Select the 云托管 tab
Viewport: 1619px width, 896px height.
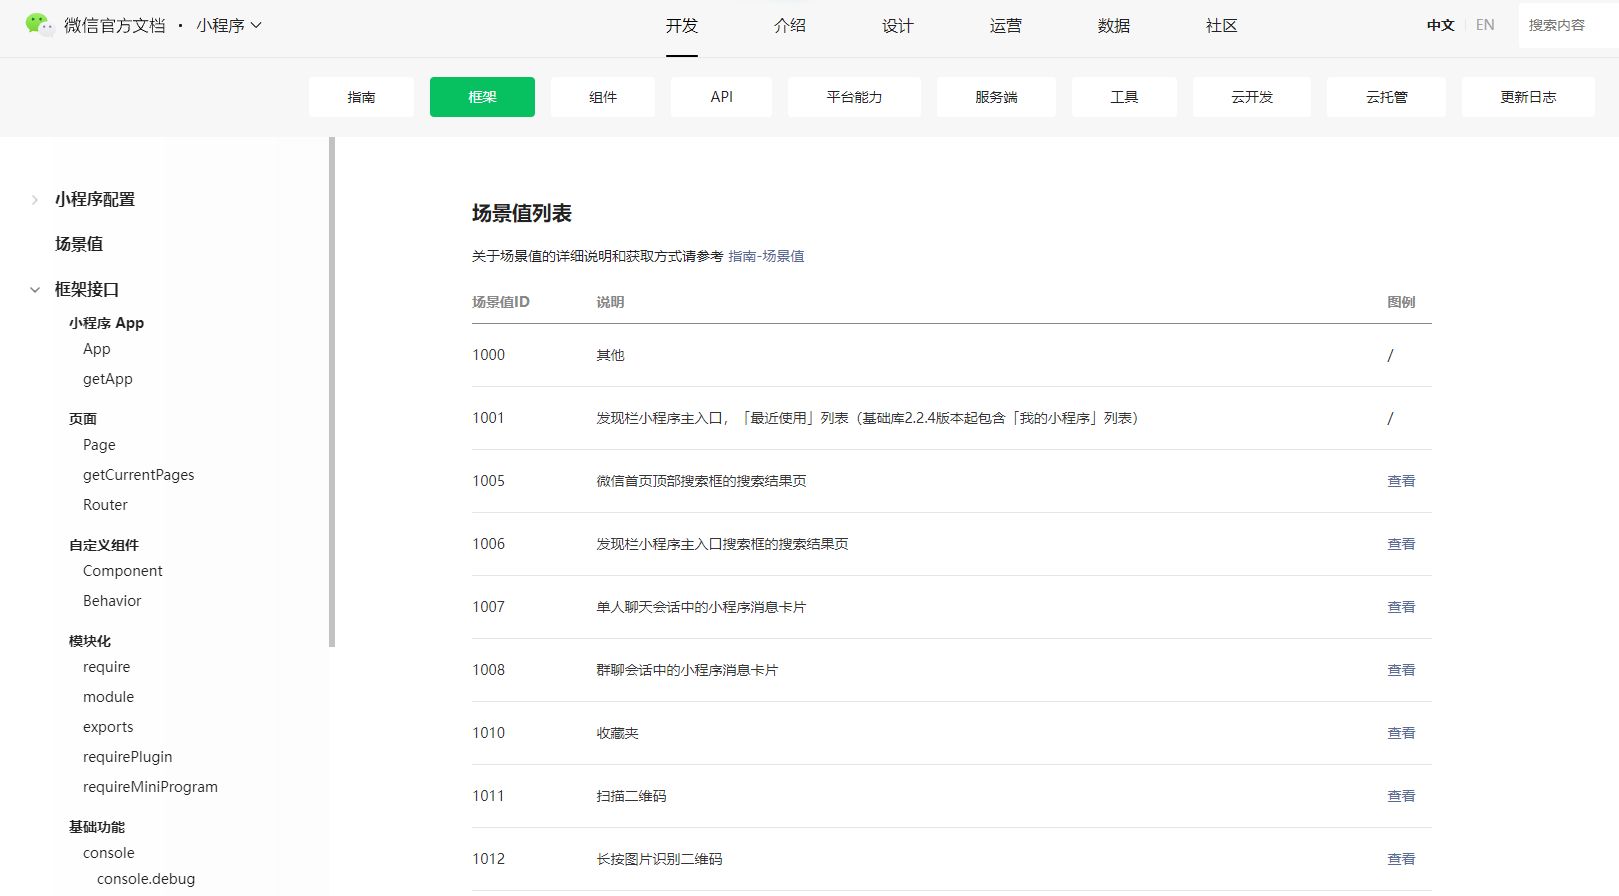[1386, 97]
